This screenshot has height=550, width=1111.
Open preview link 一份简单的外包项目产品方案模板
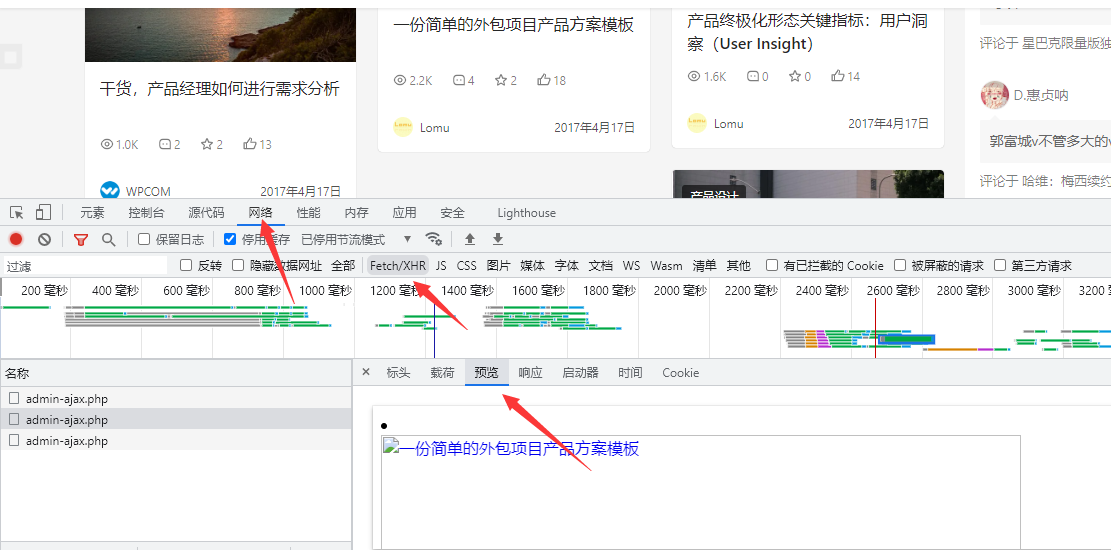519,449
